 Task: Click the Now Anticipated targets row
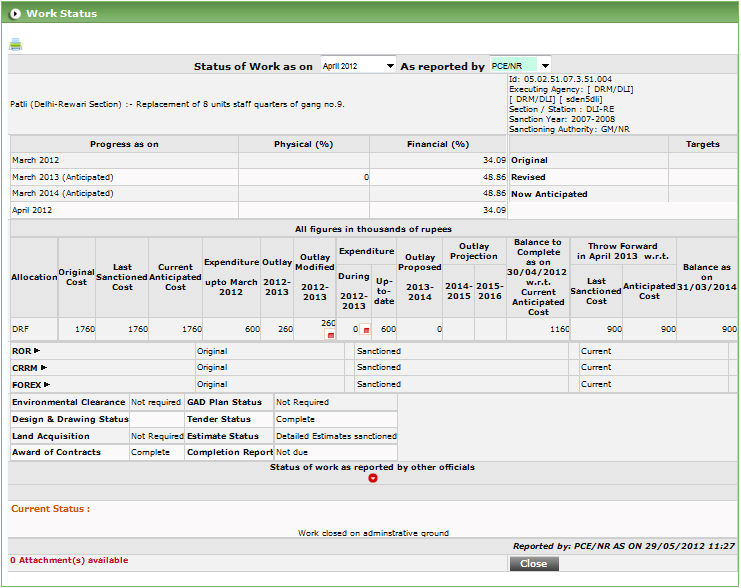coord(549,194)
